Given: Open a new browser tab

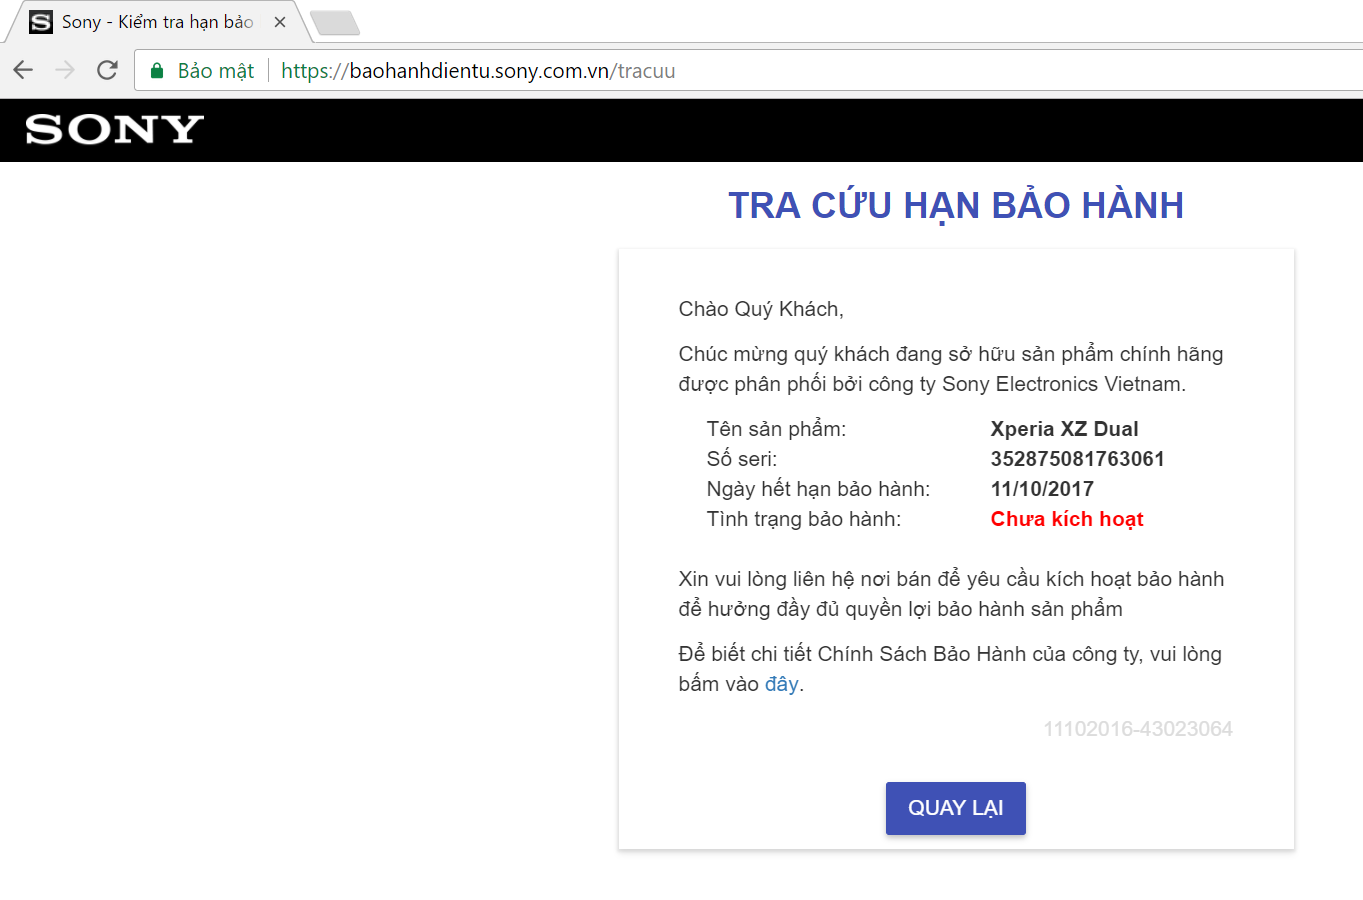Looking at the screenshot, I should click(x=334, y=23).
